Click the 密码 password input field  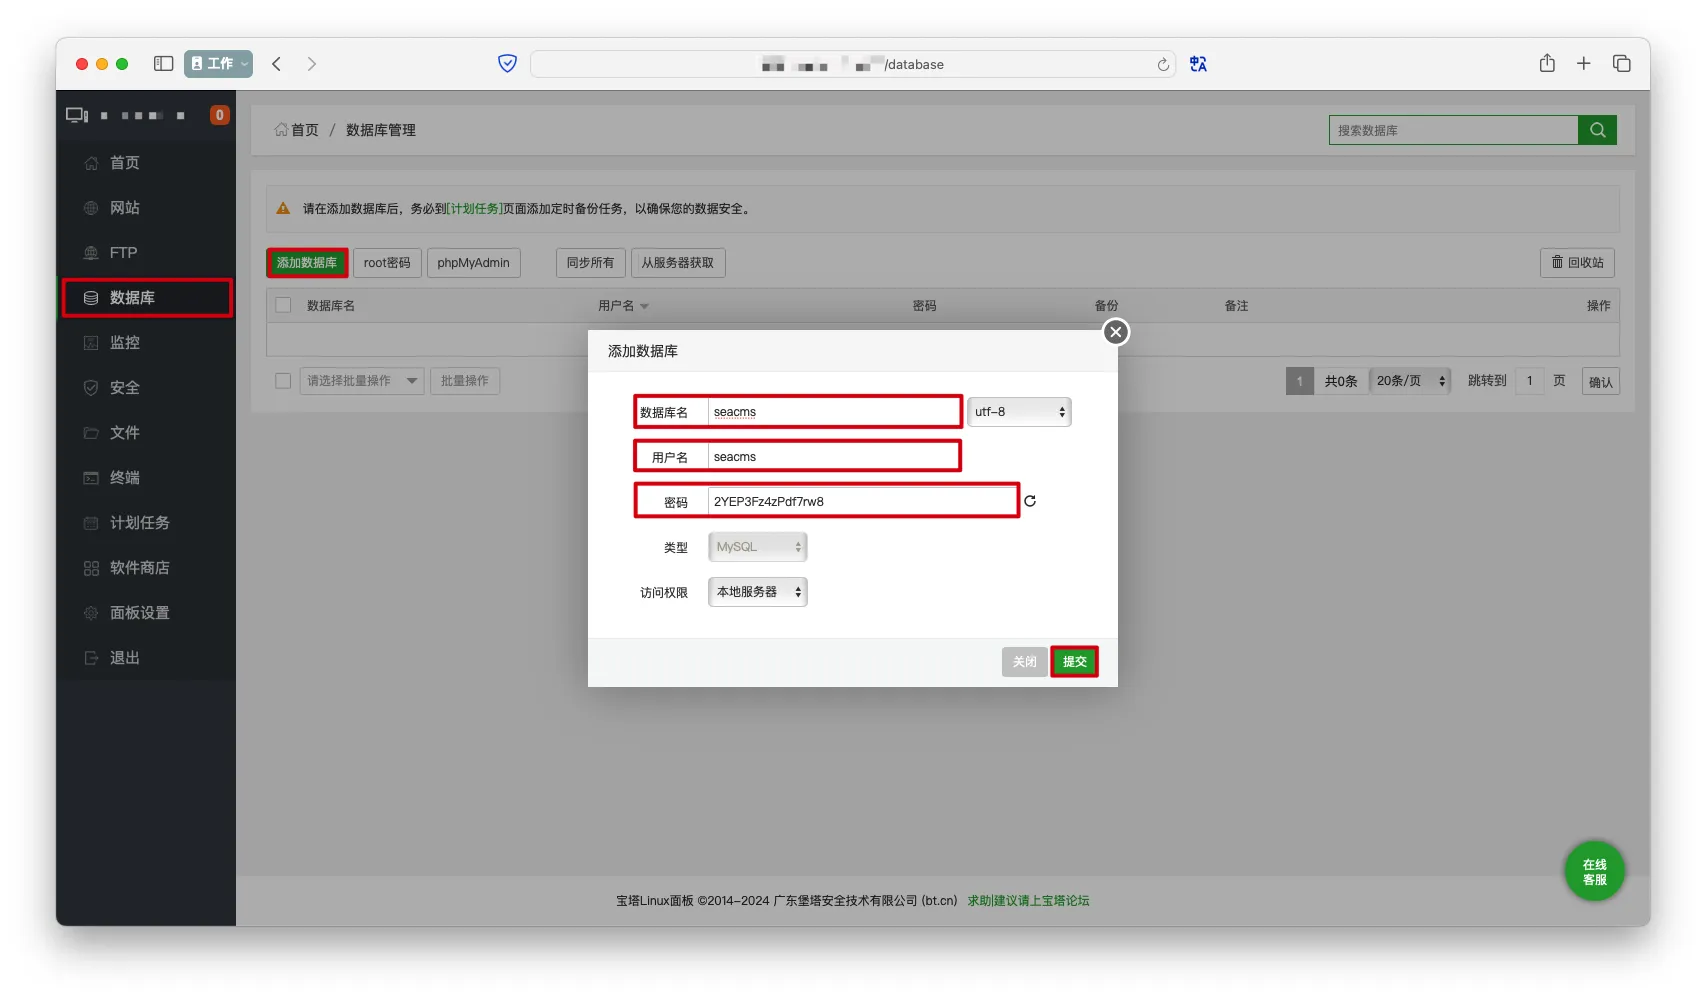coord(860,502)
